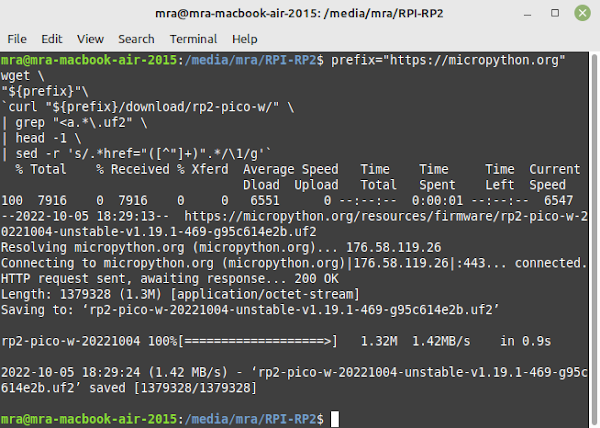
Task: Open the View menu
Action: 90,39
